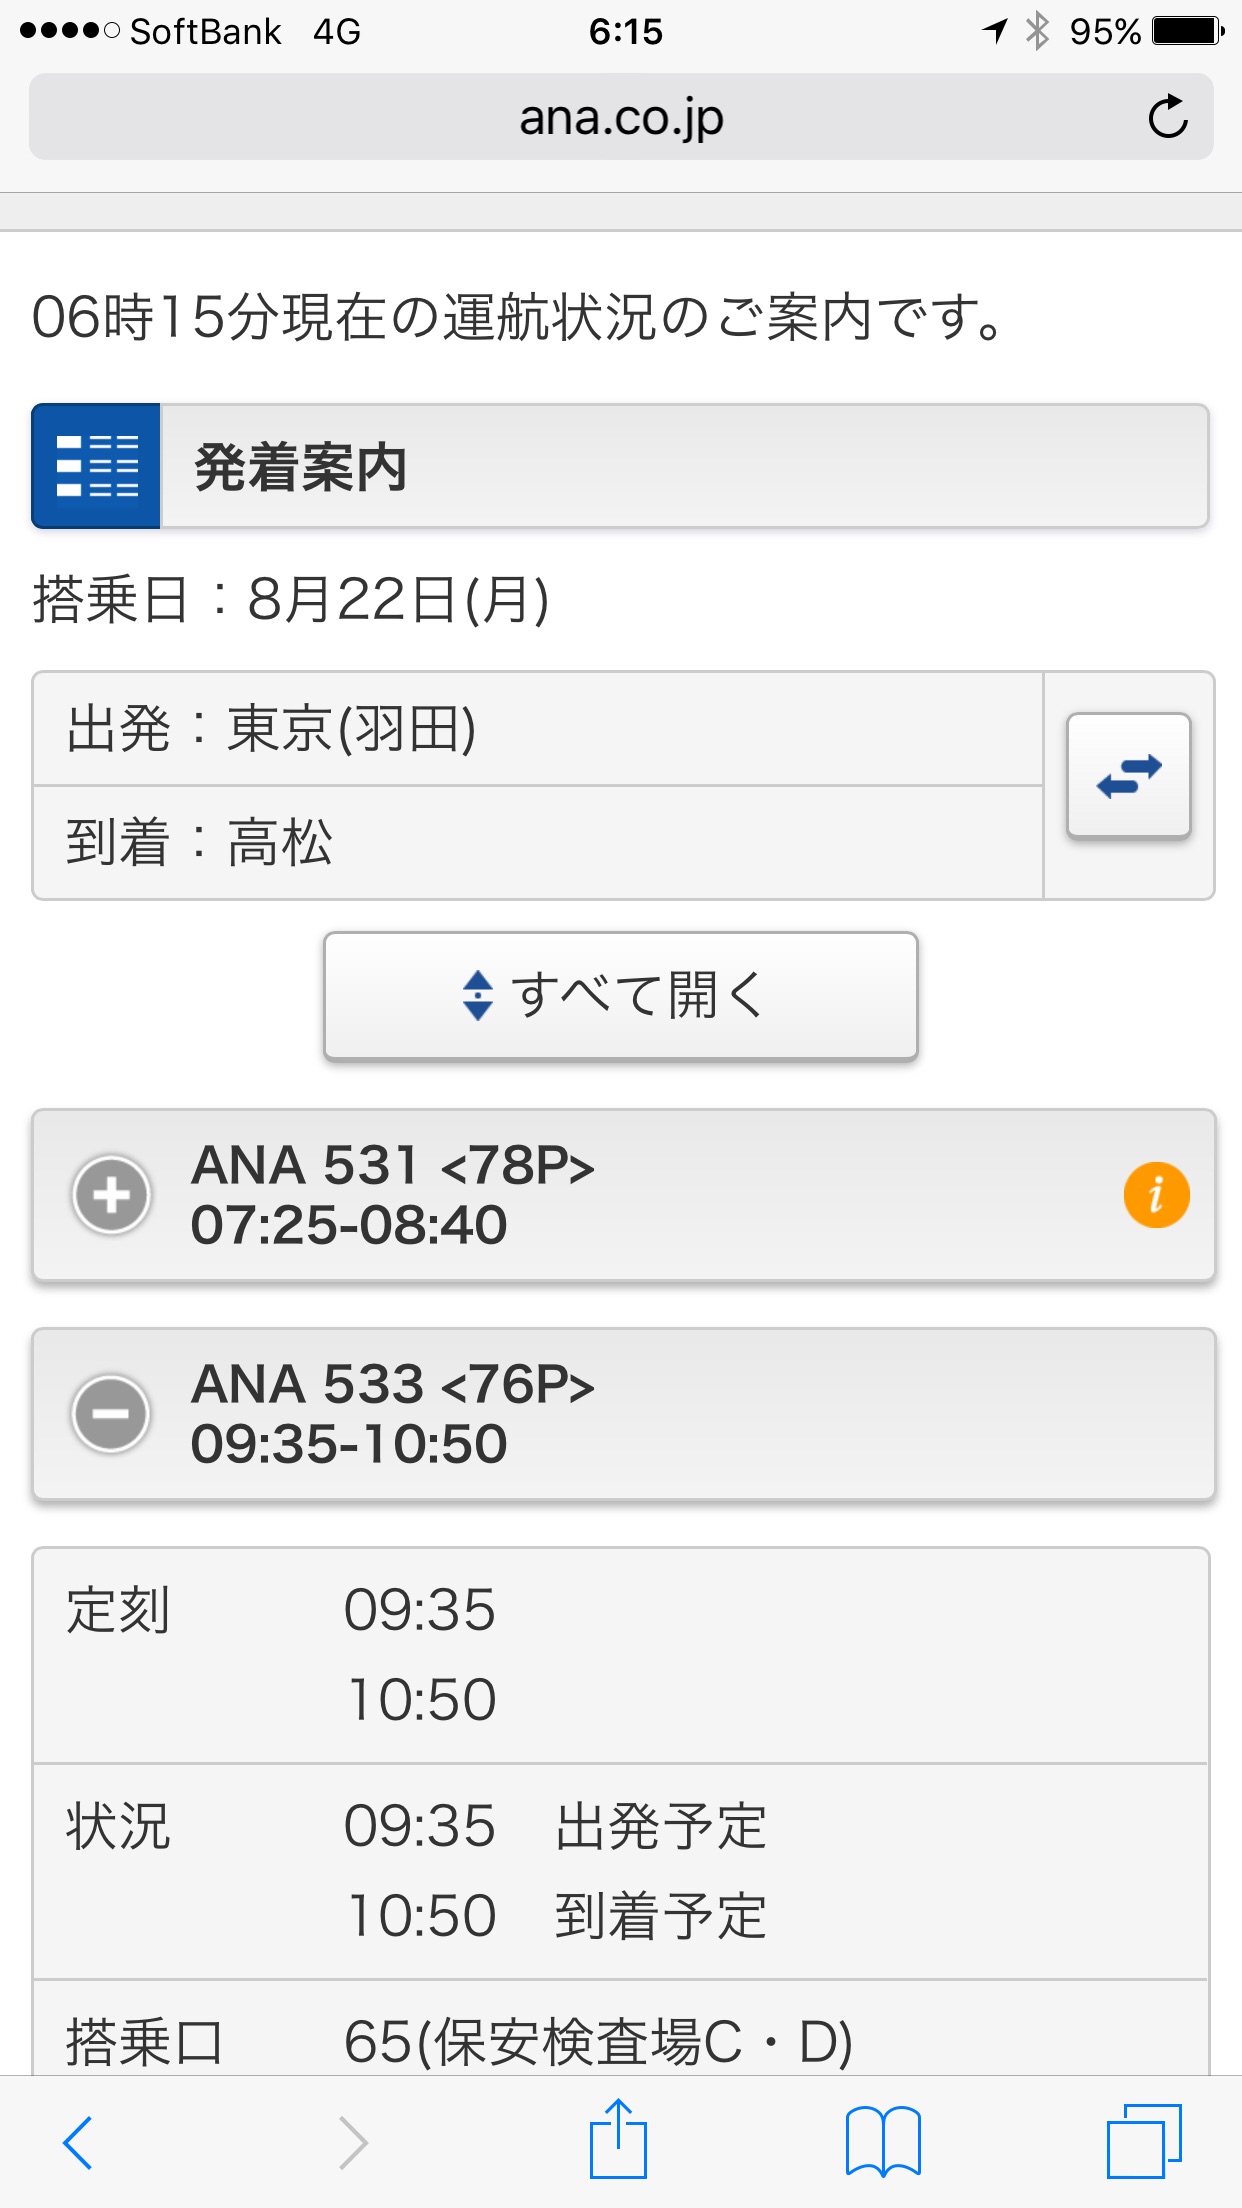Tap the blue 発着案内 list icon
This screenshot has height=2208, width=1242.
(97, 466)
